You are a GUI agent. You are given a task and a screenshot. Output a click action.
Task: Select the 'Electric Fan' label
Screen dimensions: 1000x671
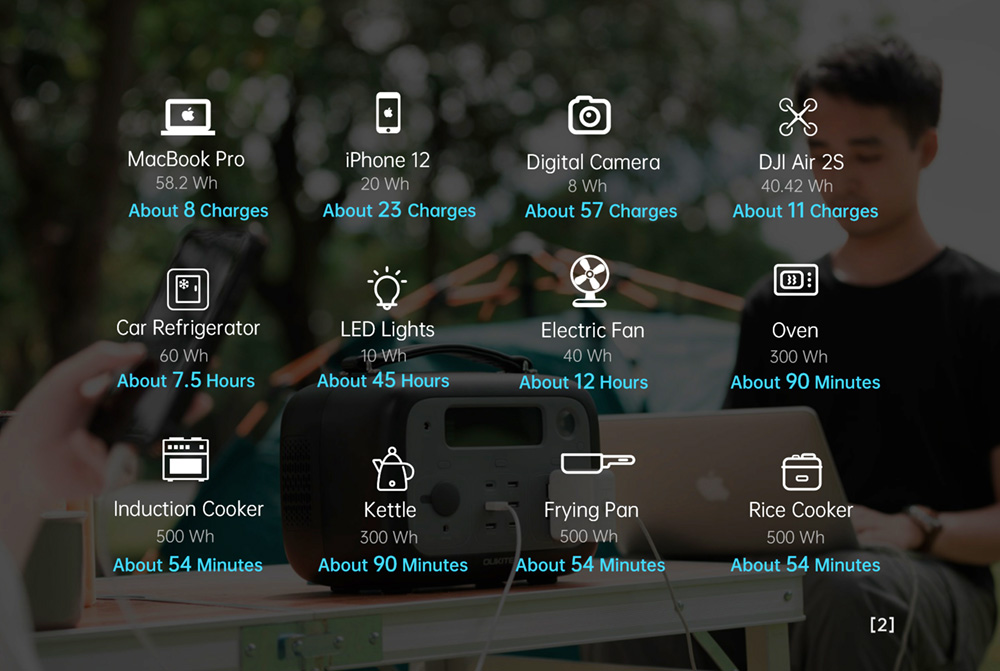click(592, 330)
